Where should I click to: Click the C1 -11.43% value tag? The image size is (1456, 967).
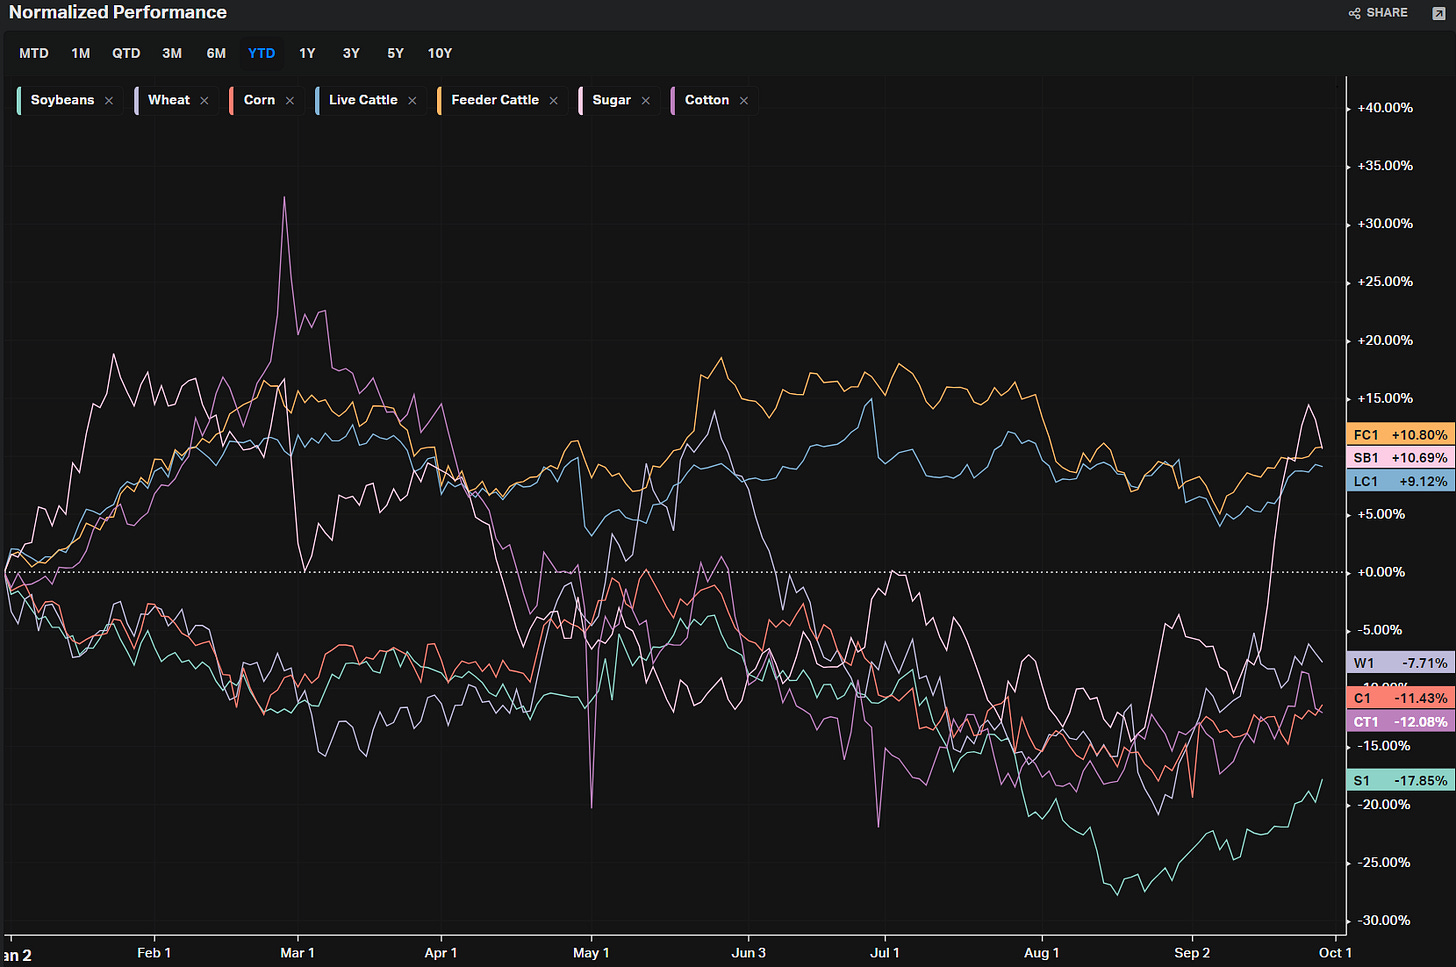click(x=1400, y=698)
